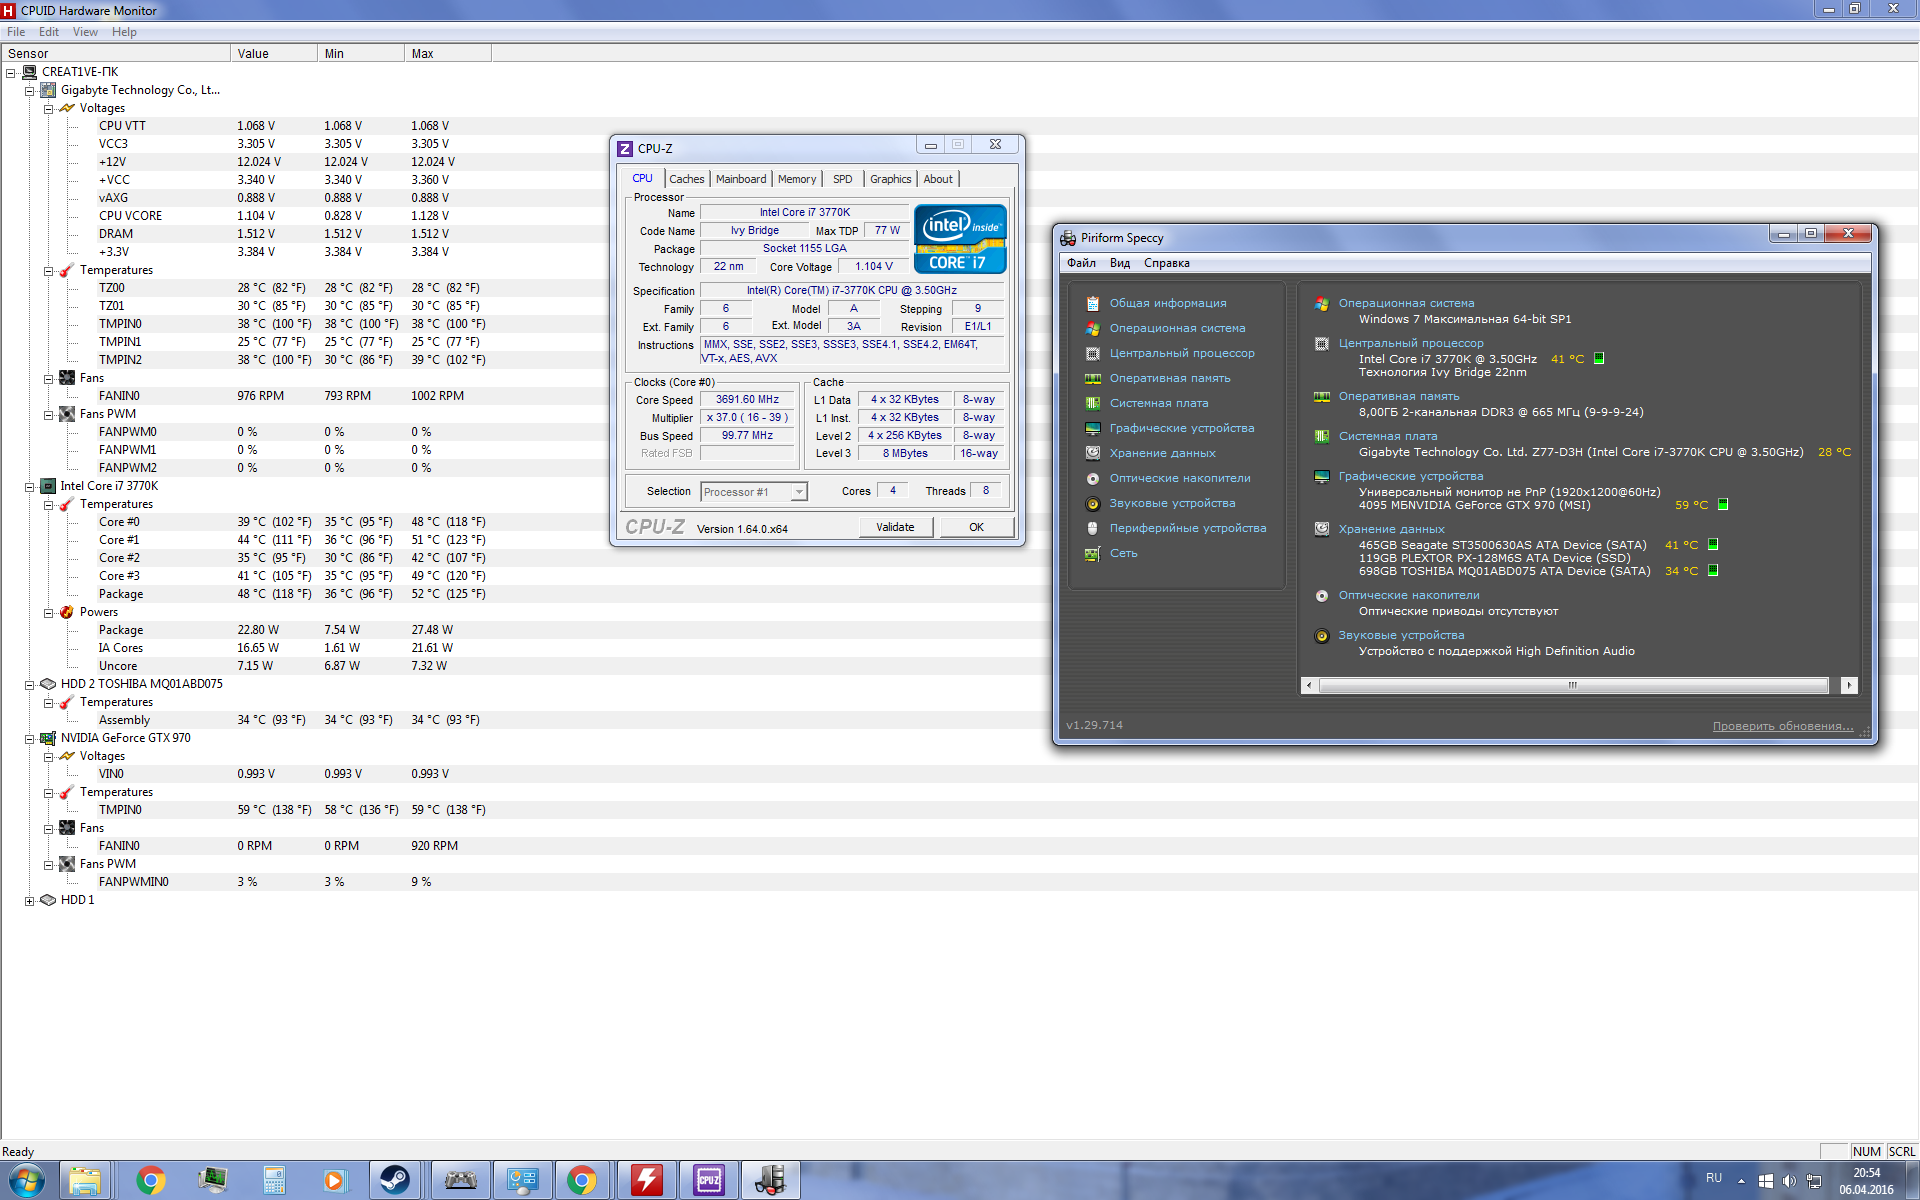
Task: Collapse Intel Core i7 3770K node
Action: (x=30, y=486)
